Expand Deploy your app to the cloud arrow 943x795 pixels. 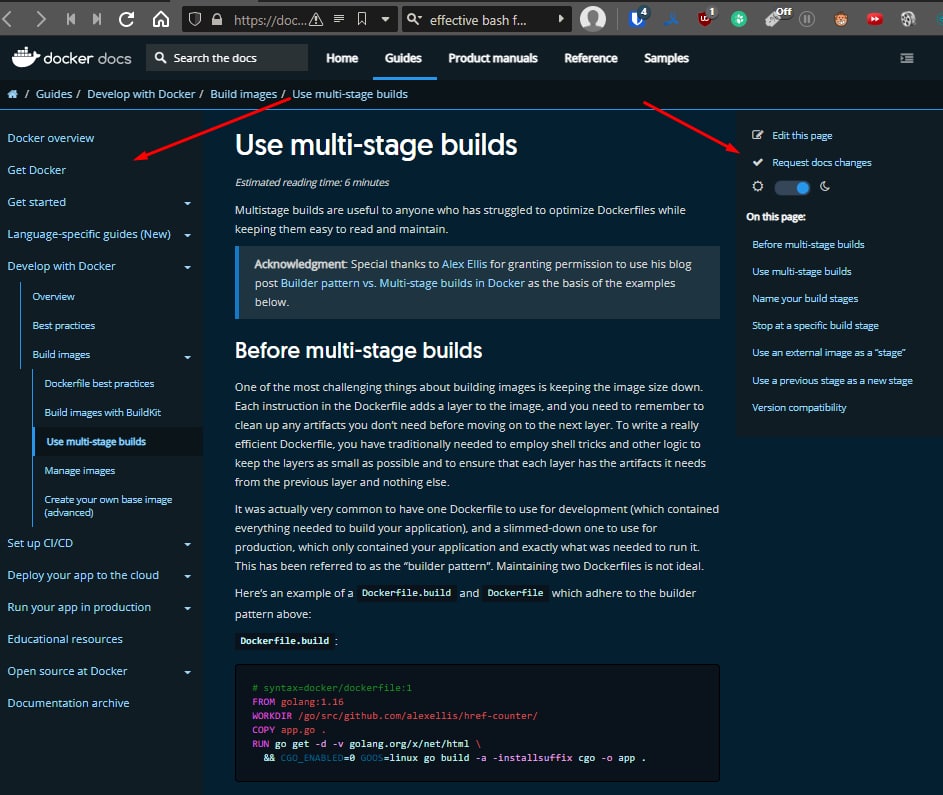click(x=188, y=576)
